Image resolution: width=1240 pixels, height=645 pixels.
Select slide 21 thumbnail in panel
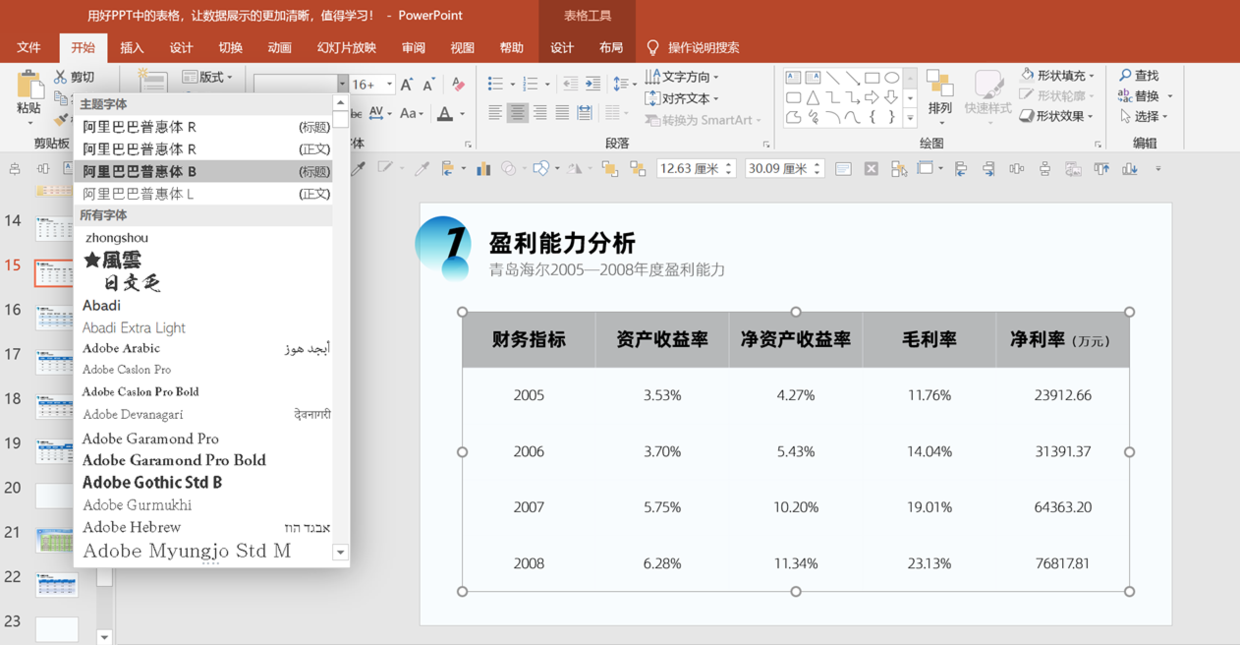[56, 540]
